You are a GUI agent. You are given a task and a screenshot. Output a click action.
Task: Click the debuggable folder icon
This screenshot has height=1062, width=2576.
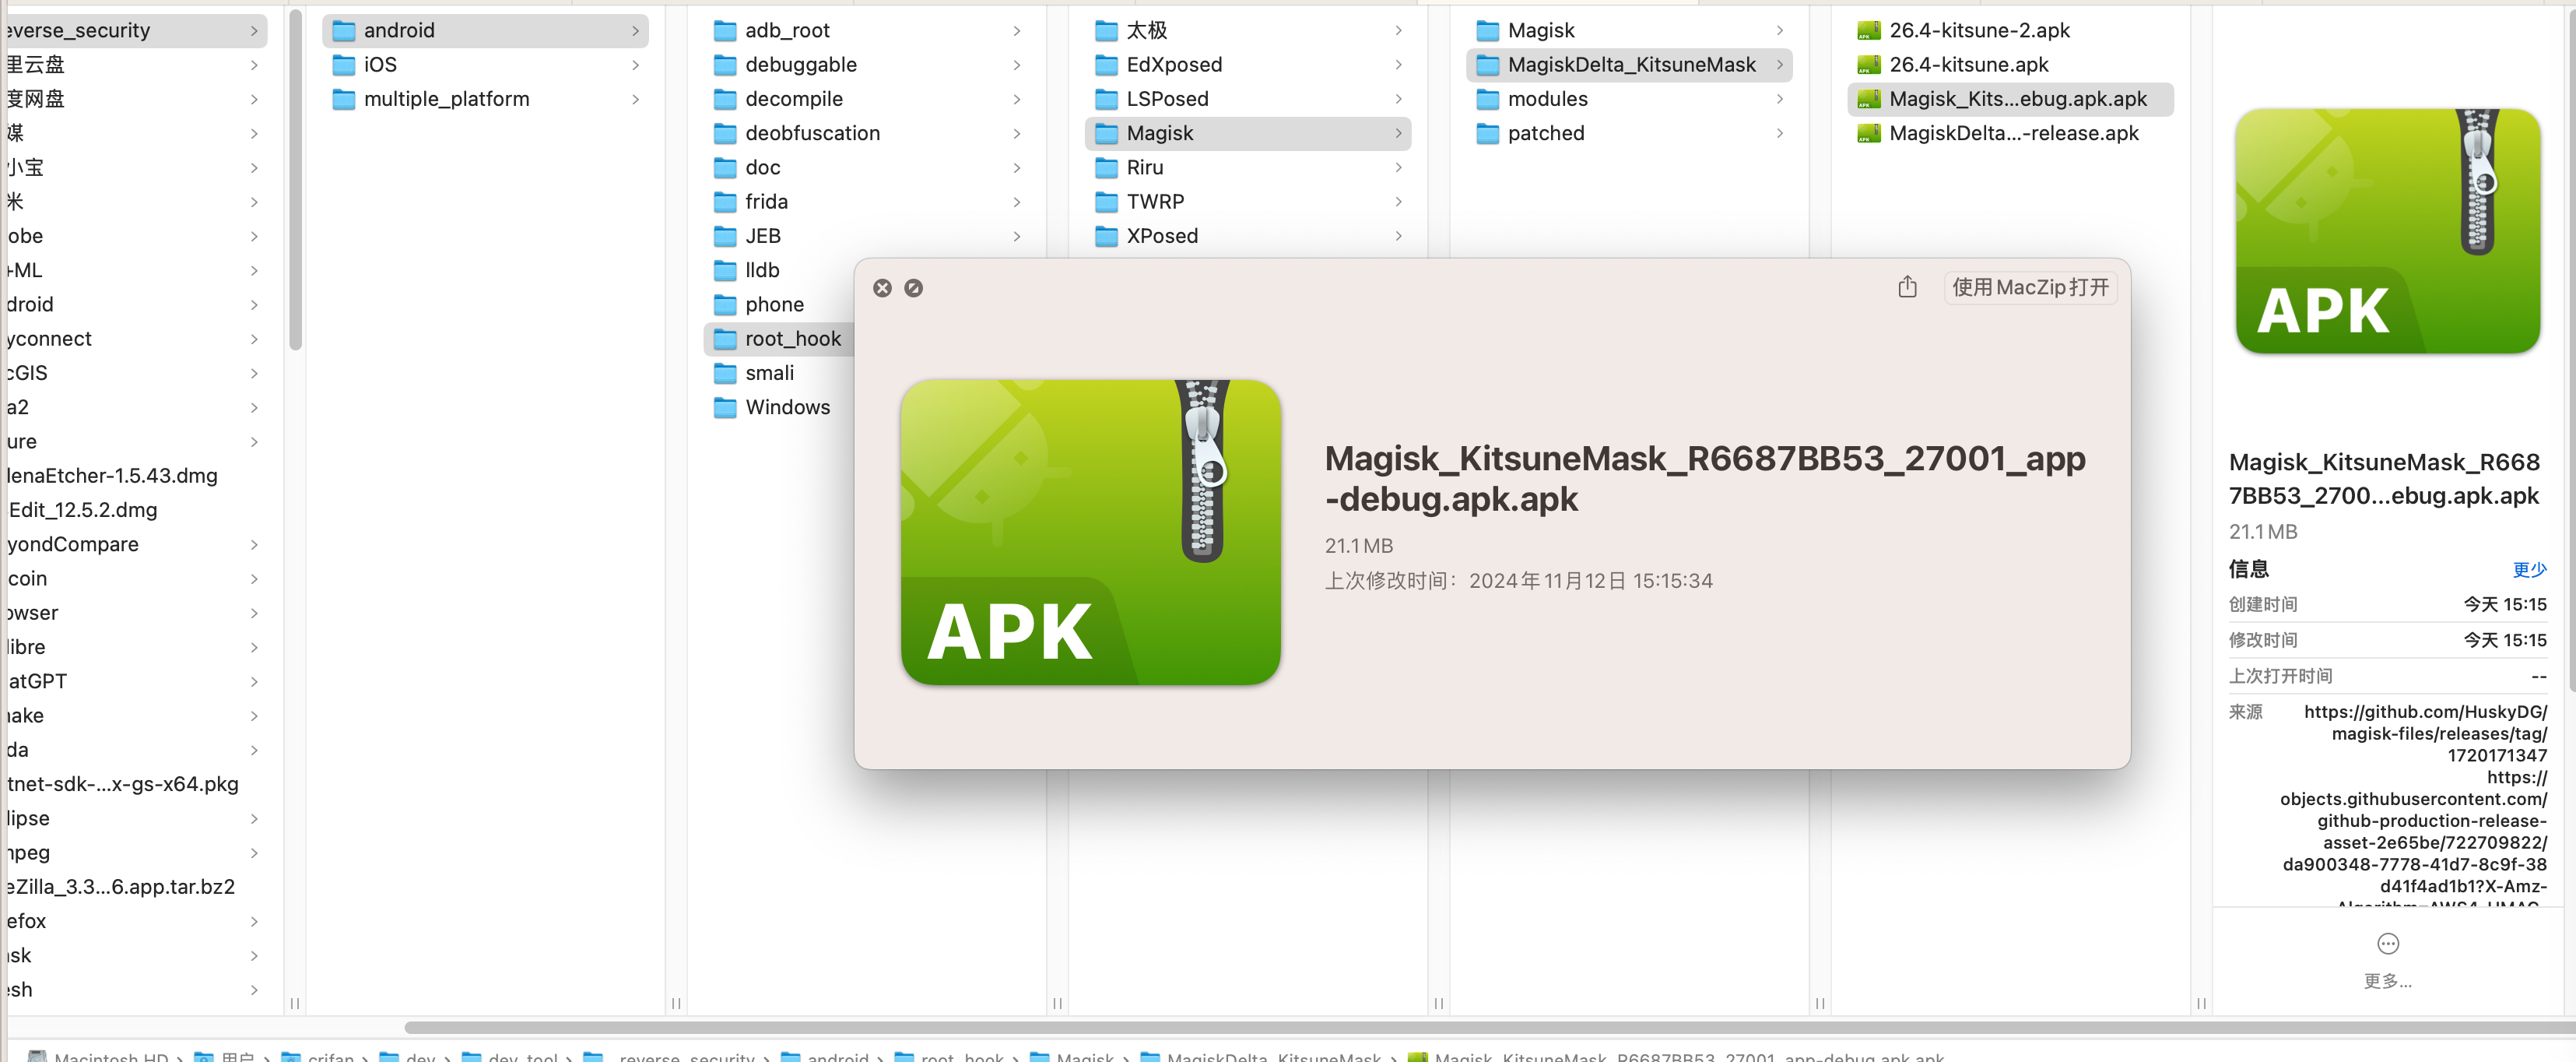[x=725, y=65]
